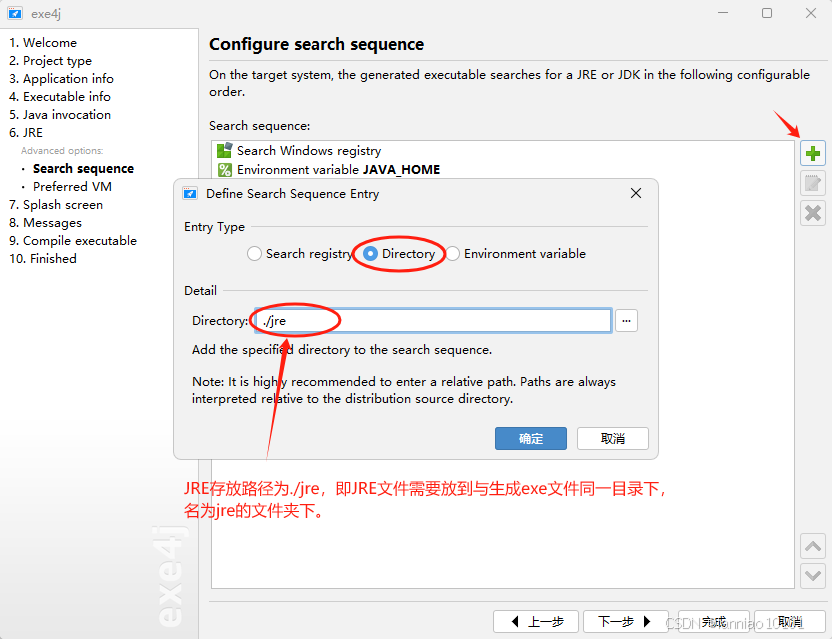This screenshot has width=832, height=639.
Task: Click the 完成 finish button
Action: (714, 621)
